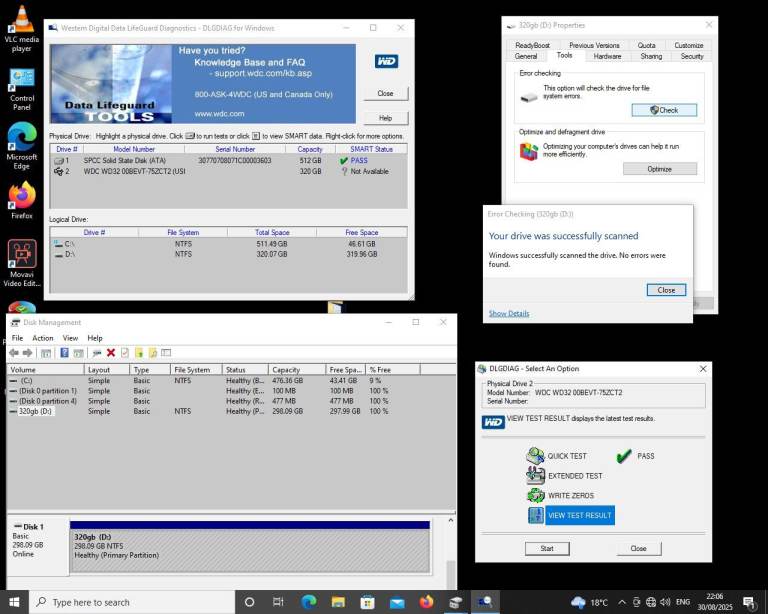Switch to the Hardware tab
768x614 pixels.
point(607,56)
